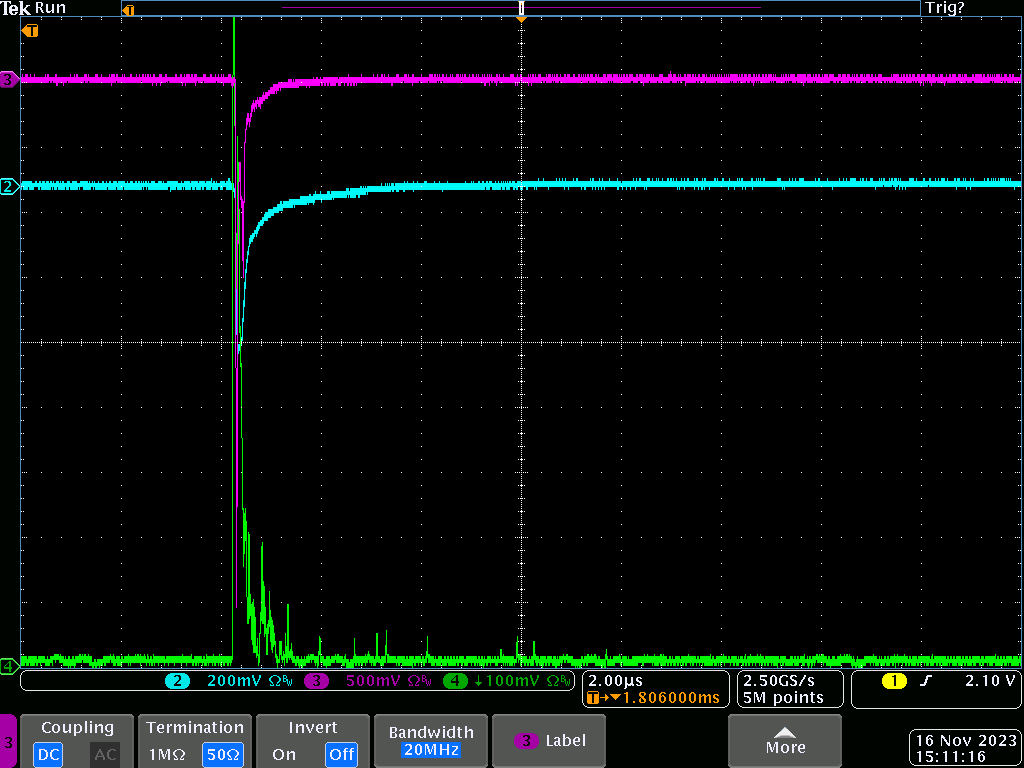The image size is (1024, 768).
Task: Open the channel 3 Label button
Action: 550,741
